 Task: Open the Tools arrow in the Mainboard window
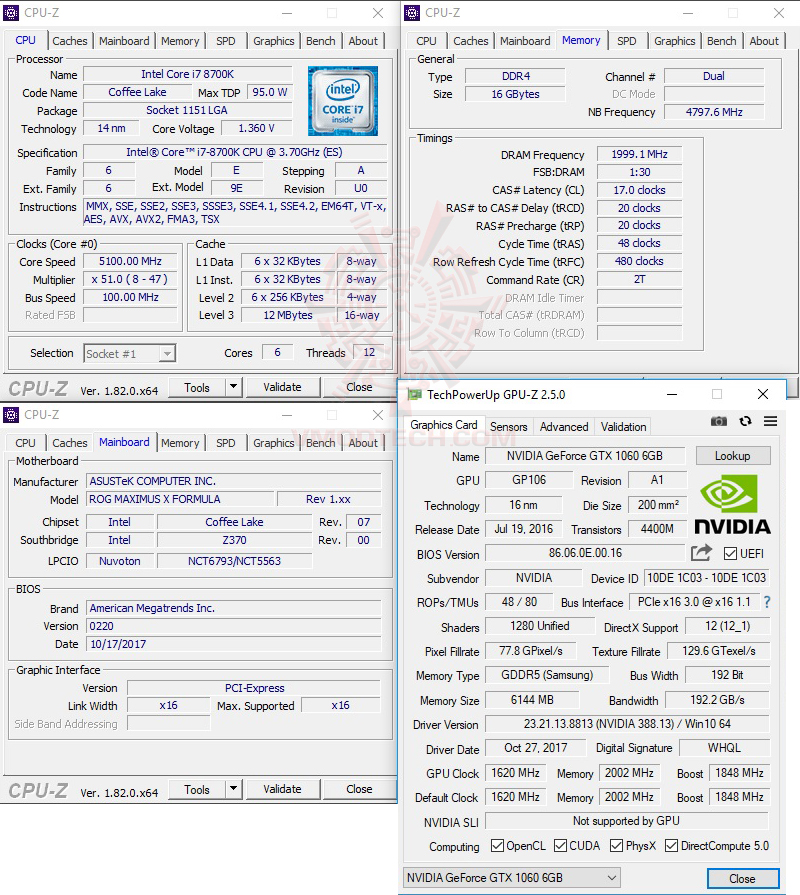[233, 789]
